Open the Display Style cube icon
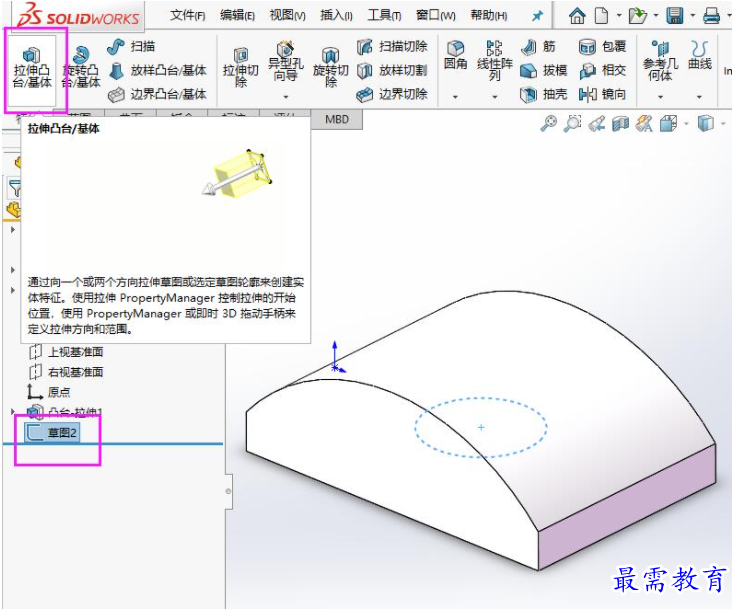Image resolution: width=735 pixels, height=611 pixels. (x=705, y=124)
